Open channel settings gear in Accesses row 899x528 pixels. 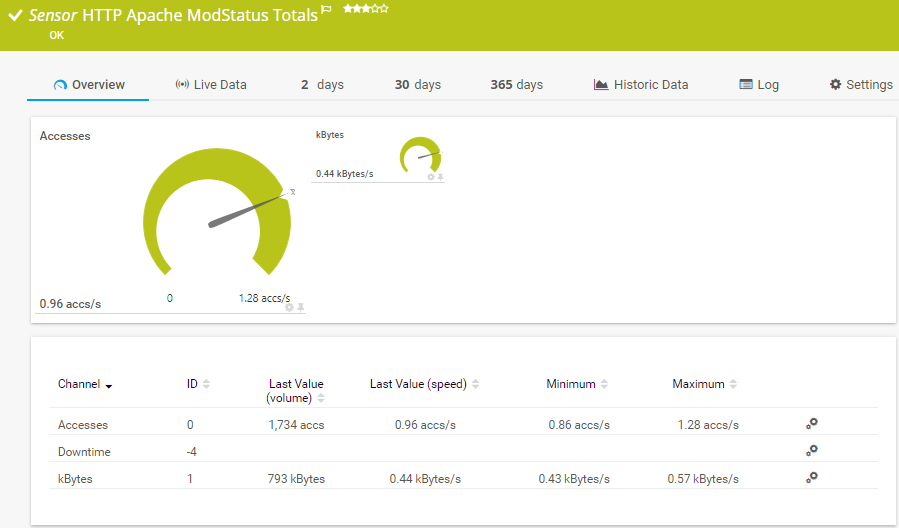[812, 424]
